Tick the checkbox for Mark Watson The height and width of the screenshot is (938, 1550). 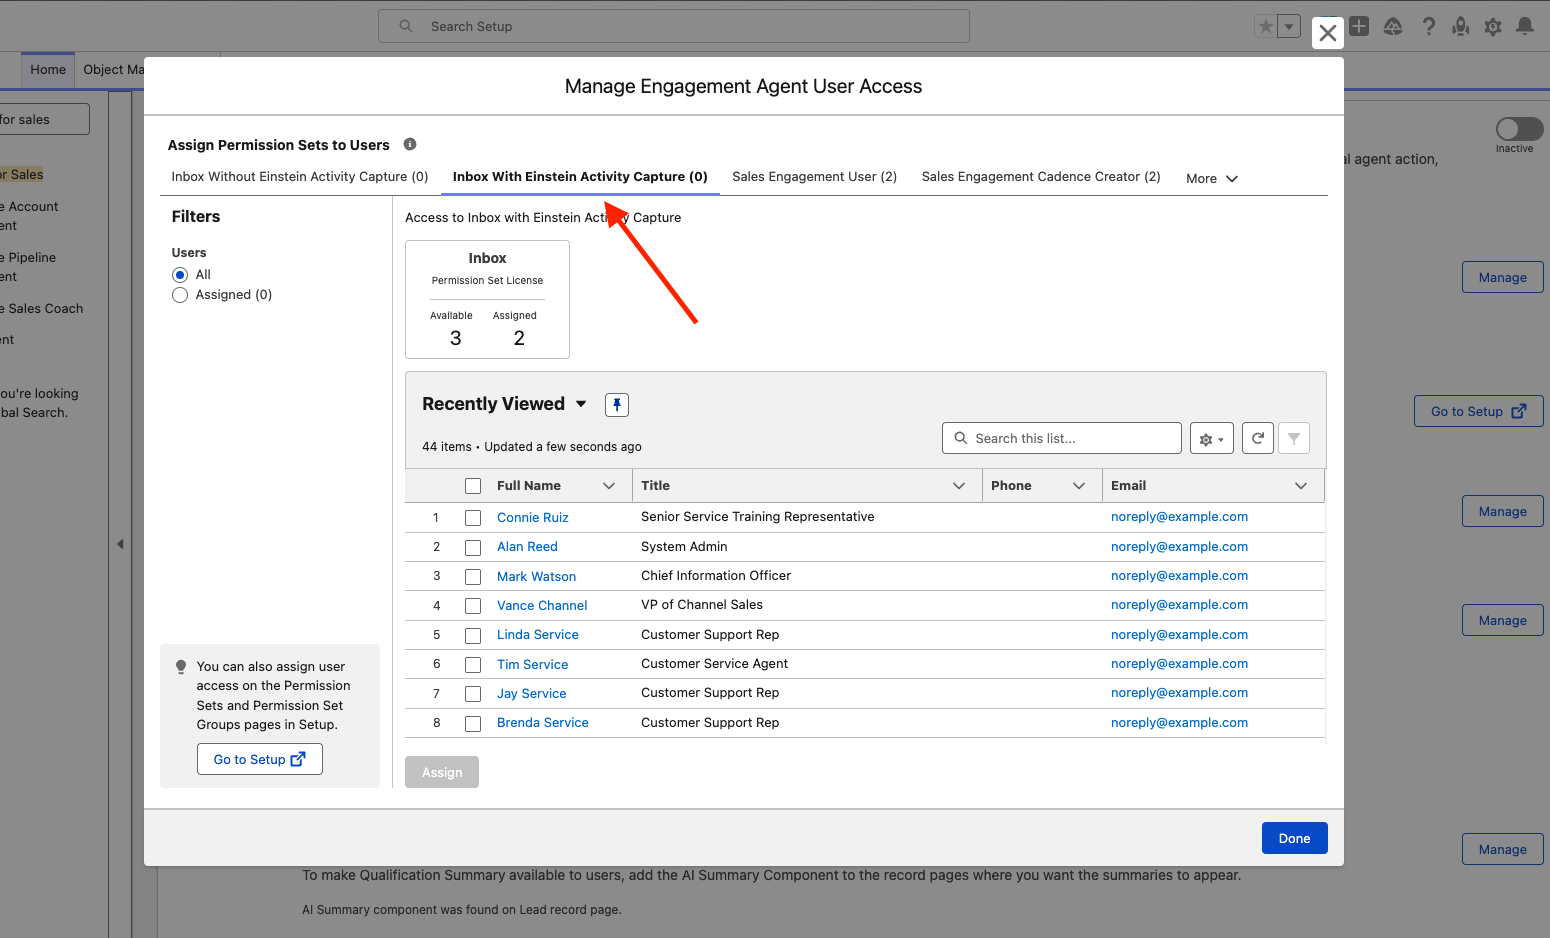473,577
